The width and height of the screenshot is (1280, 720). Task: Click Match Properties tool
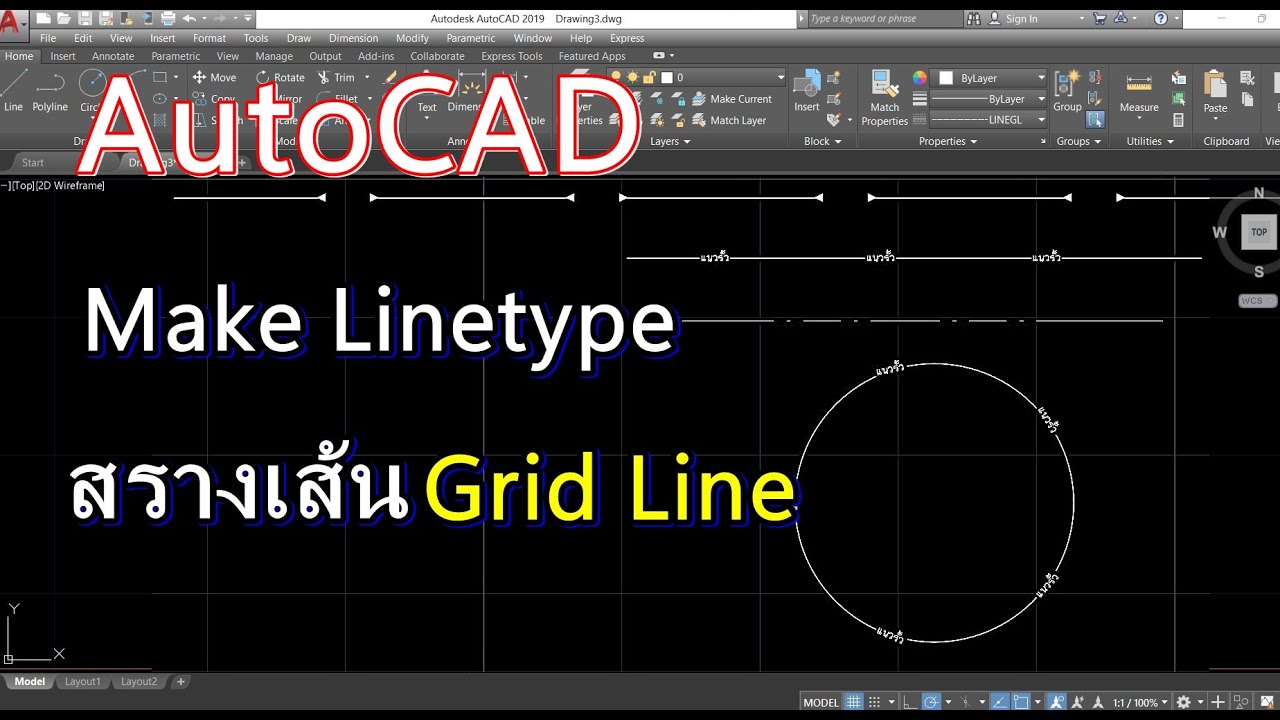click(x=884, y=97)
